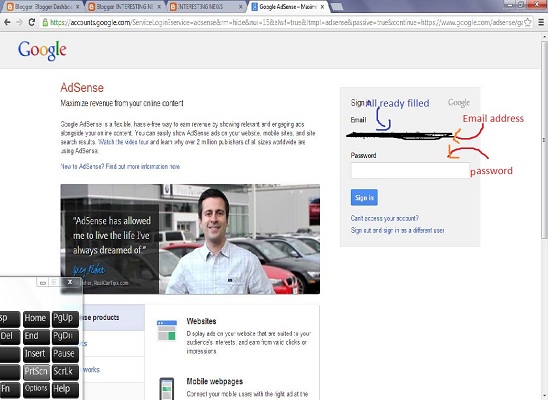548x400 pixels.
Task: Tap the PrtScn key on on-screen keyboard
Action: [x=36, y=372]
